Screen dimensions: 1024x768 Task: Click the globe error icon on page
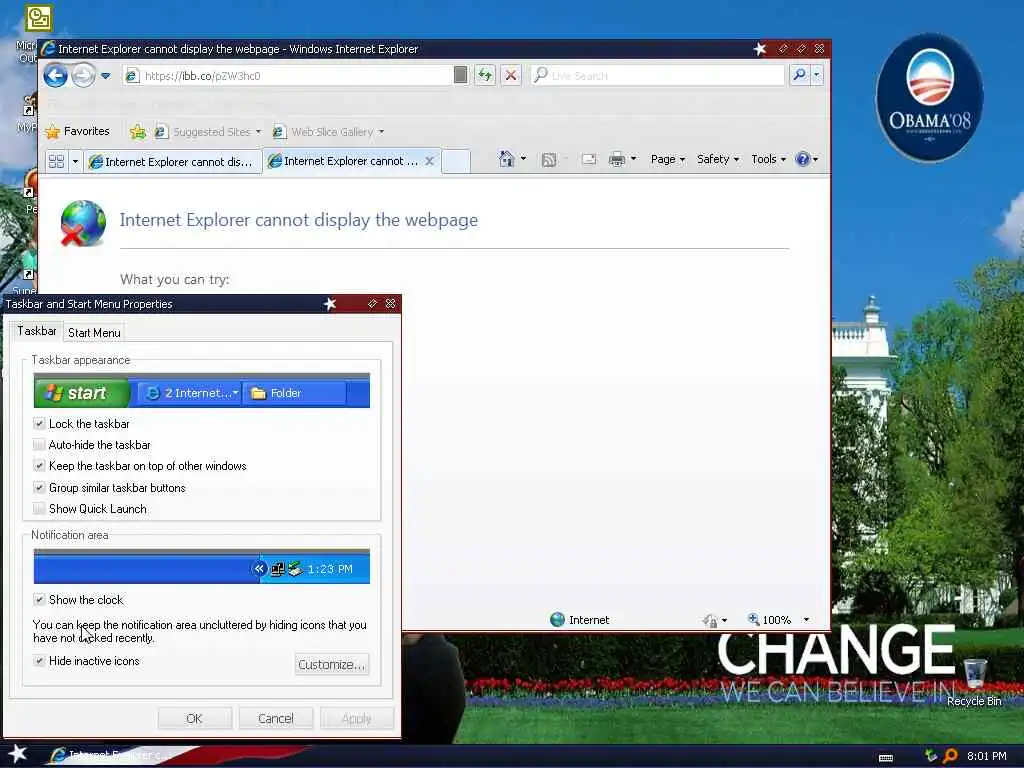83,223
